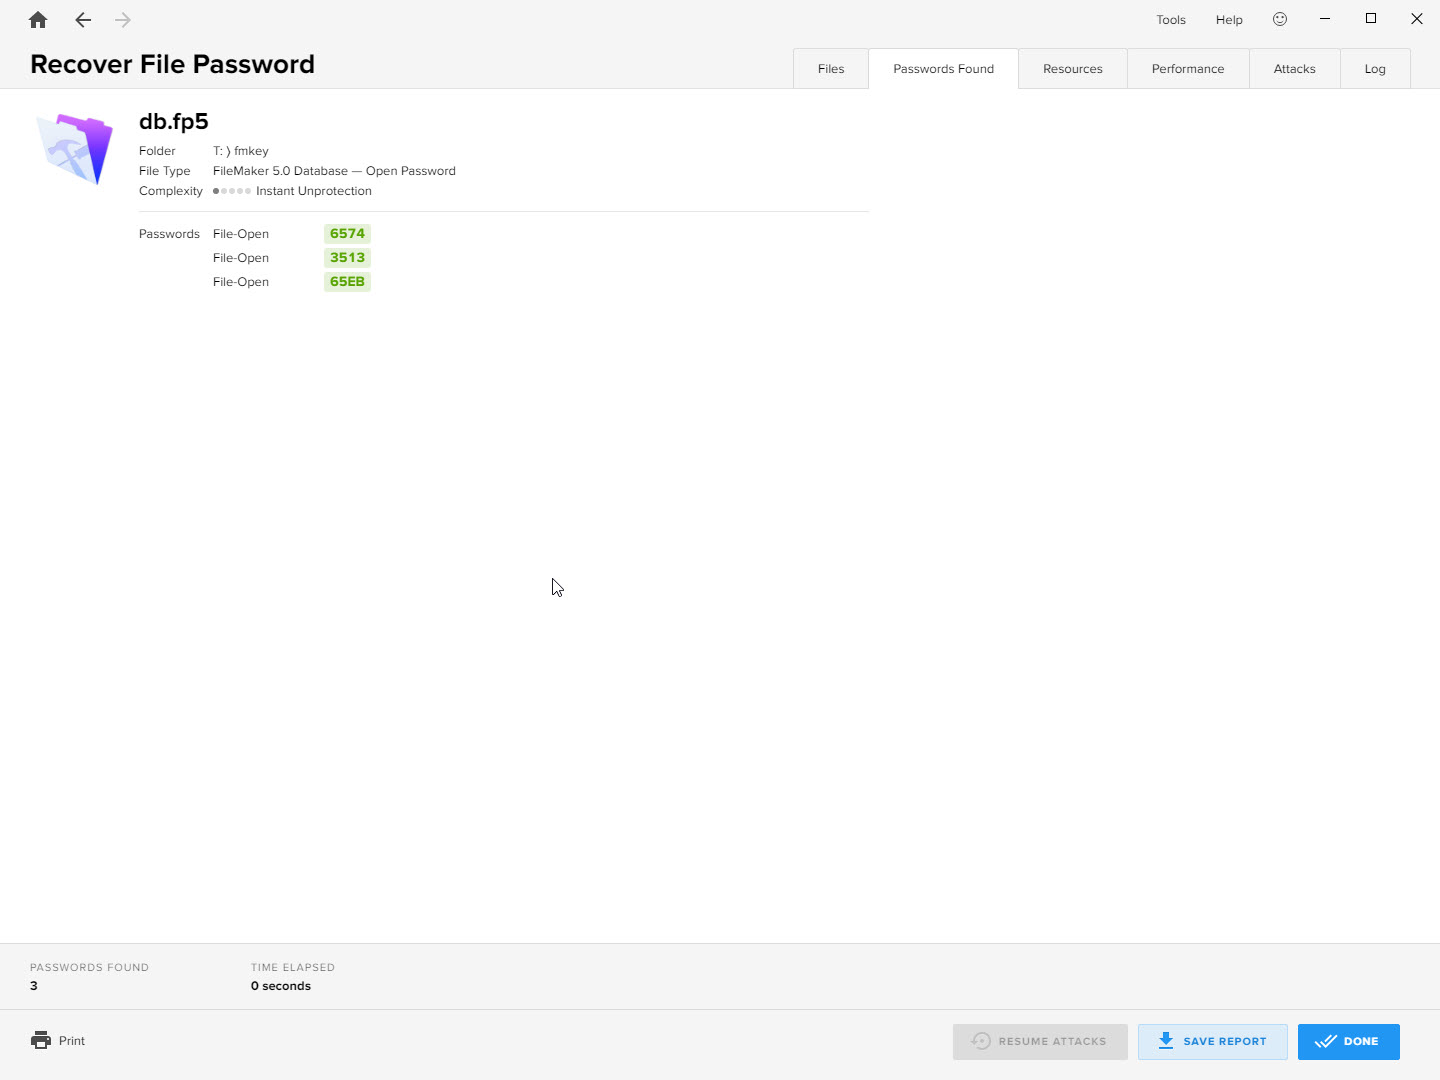Select the db.fp5 FileMaker file icon
Screen dimensions: 1440x1080
pos(74,148)
